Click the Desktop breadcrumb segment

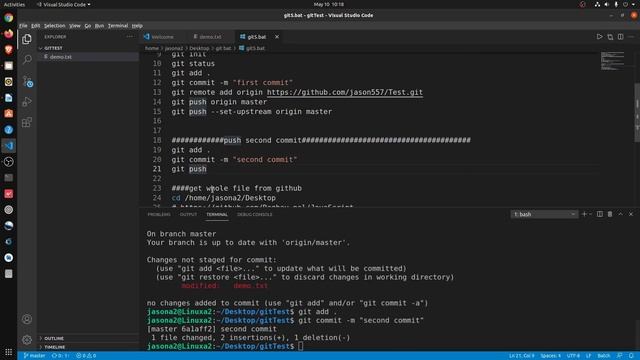199,48
